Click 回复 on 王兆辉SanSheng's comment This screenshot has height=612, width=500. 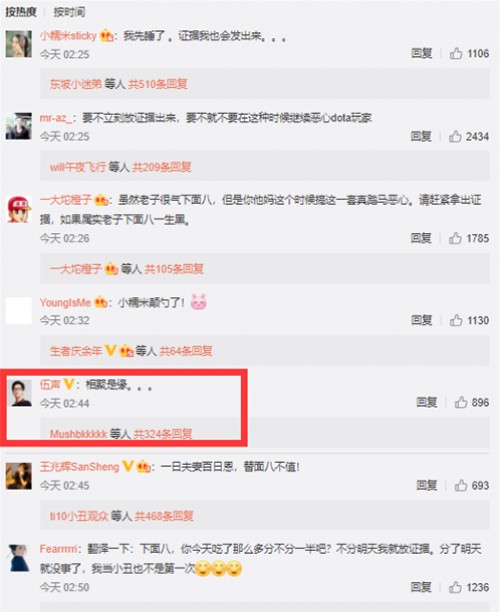[x=427, y=485]
